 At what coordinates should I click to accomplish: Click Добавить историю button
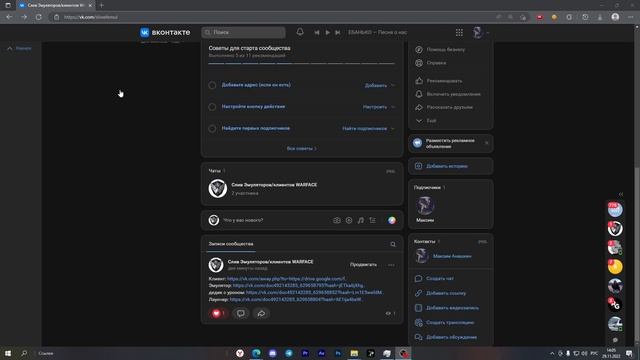pyautogui.click(x=451, y=166)
